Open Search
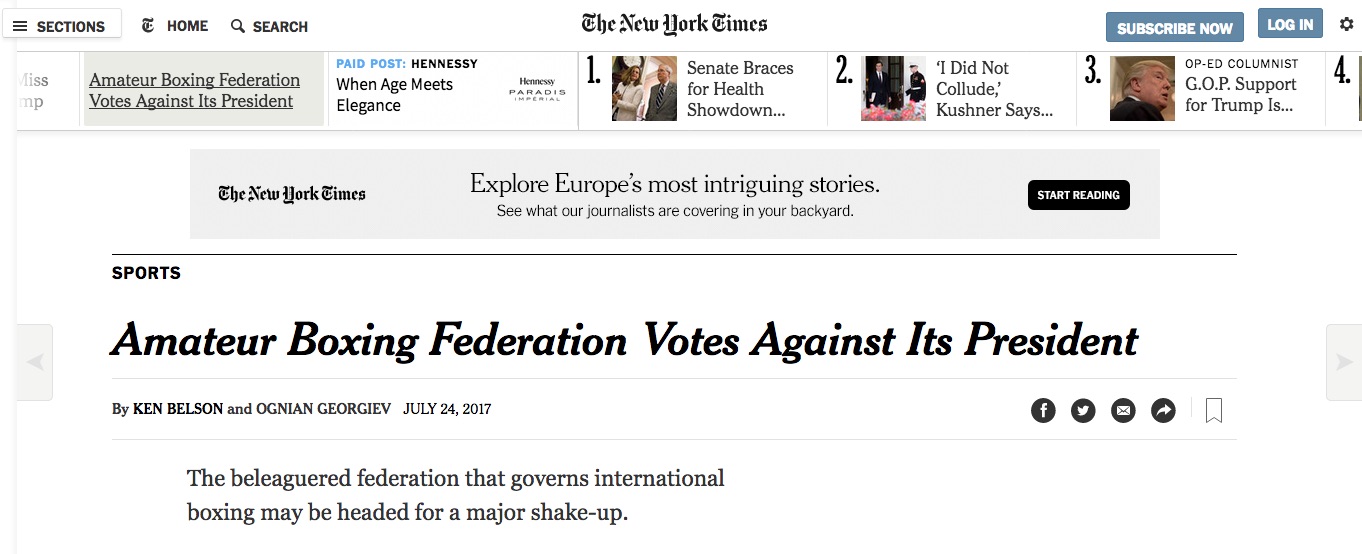The width and height of the screenshot is (1362, 554). tap(270, 26)
